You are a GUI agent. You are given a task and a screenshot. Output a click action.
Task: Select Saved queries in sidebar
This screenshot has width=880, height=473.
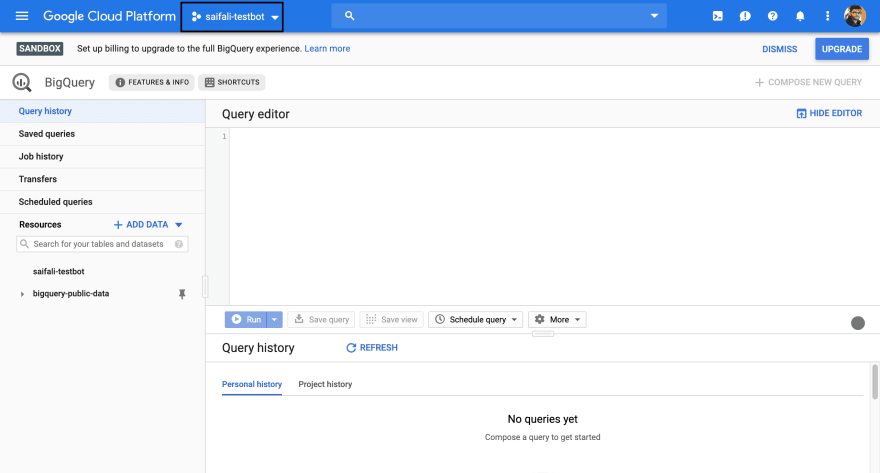pos(102,134)
